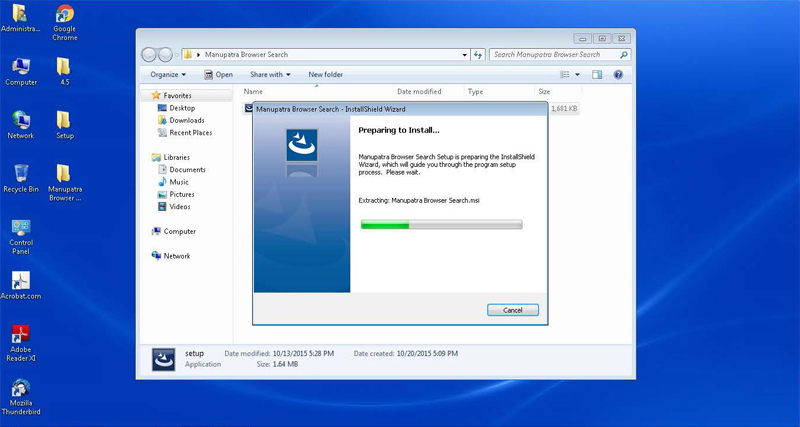Select Libraries in the navigation pane
The image size is (800, 427).
point(171,157)
